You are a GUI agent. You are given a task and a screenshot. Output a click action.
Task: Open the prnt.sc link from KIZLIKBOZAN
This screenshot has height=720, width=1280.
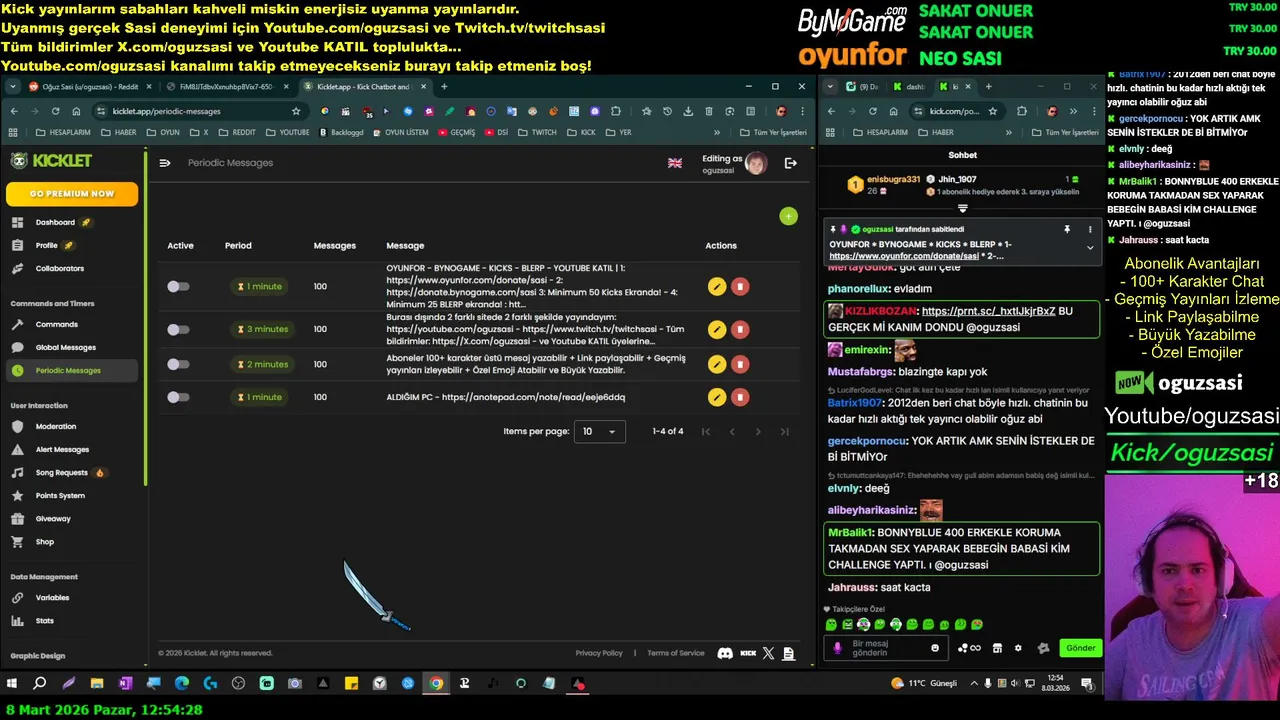(x=988, y=311)
